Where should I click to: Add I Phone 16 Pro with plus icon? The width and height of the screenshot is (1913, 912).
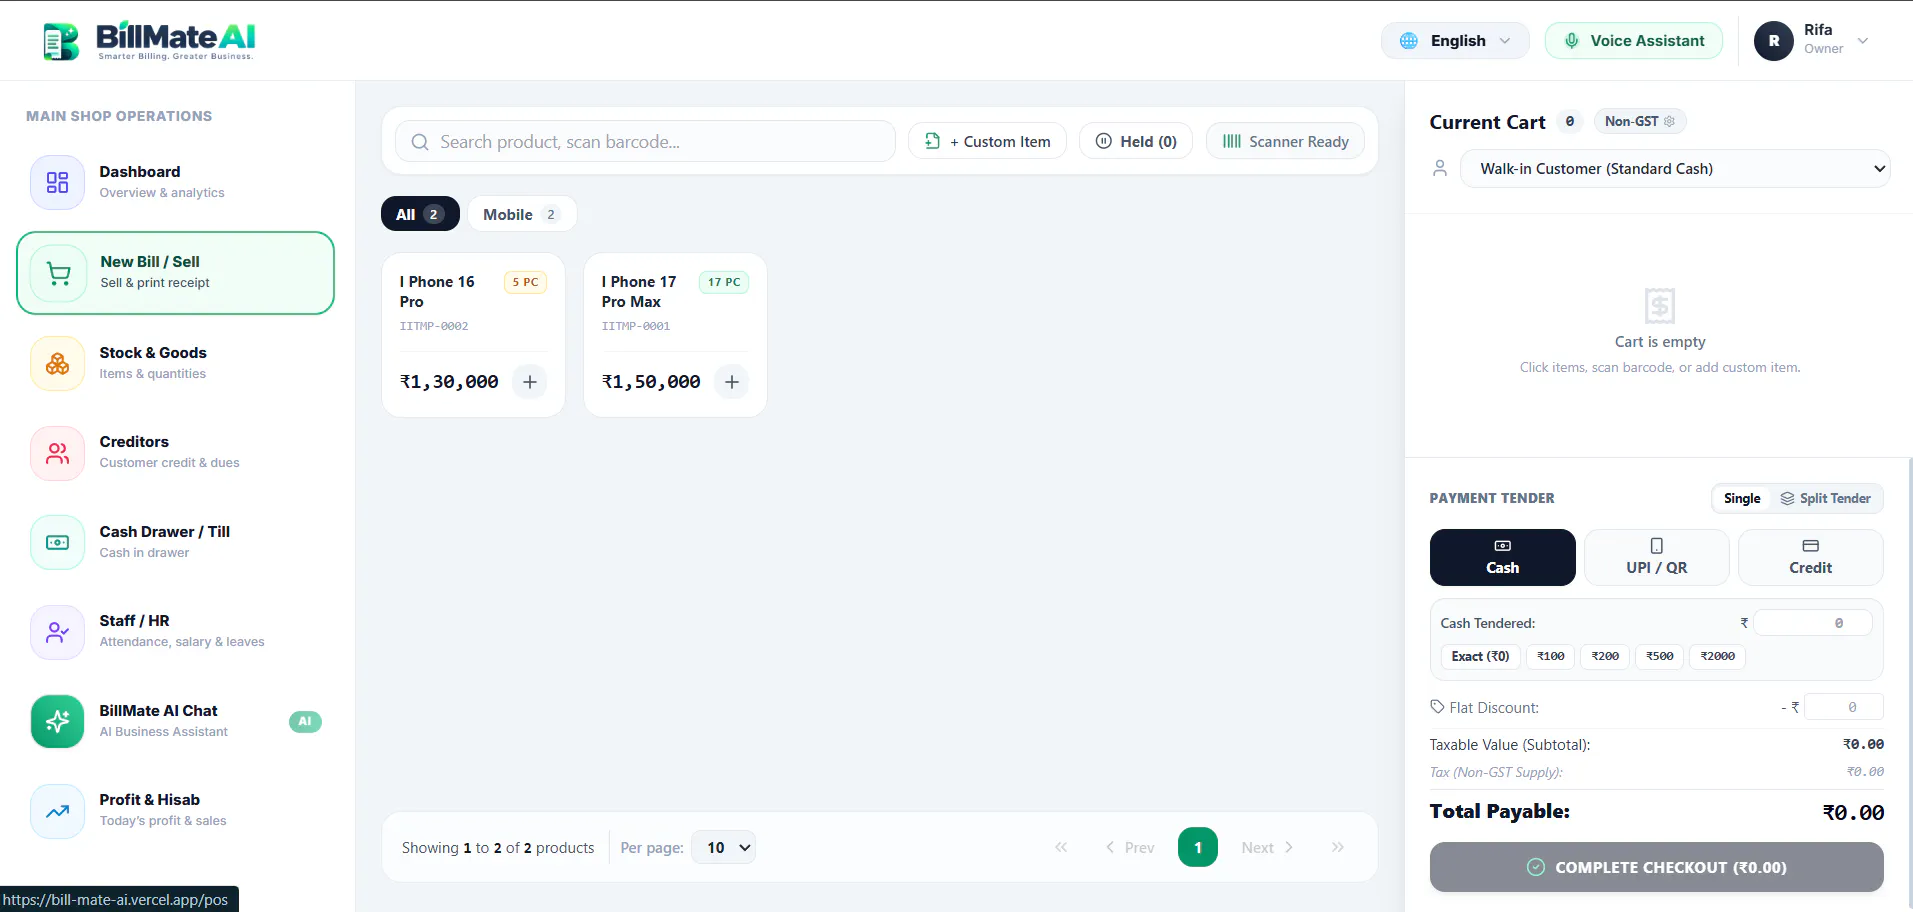(530, 382)
